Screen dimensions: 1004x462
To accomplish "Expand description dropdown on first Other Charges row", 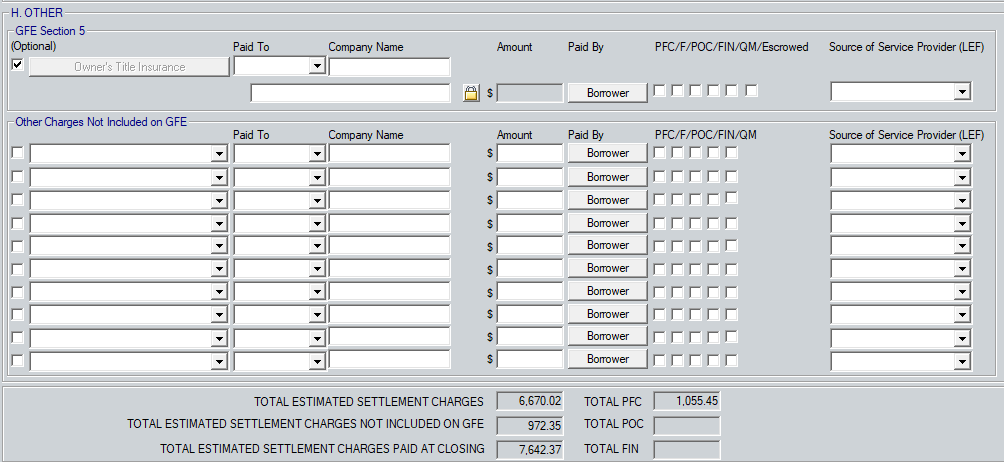I will pyautogui.click(x=219, y=154).
